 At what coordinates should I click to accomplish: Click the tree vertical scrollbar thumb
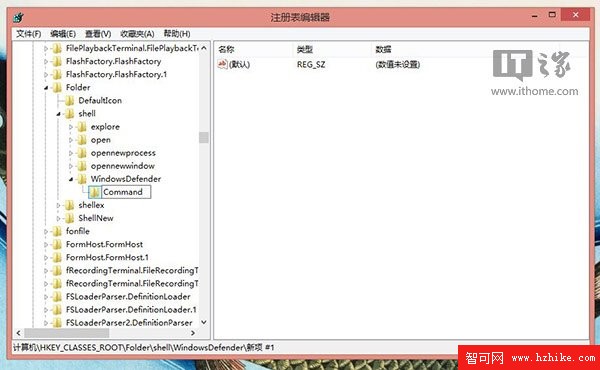pos(204,137)
